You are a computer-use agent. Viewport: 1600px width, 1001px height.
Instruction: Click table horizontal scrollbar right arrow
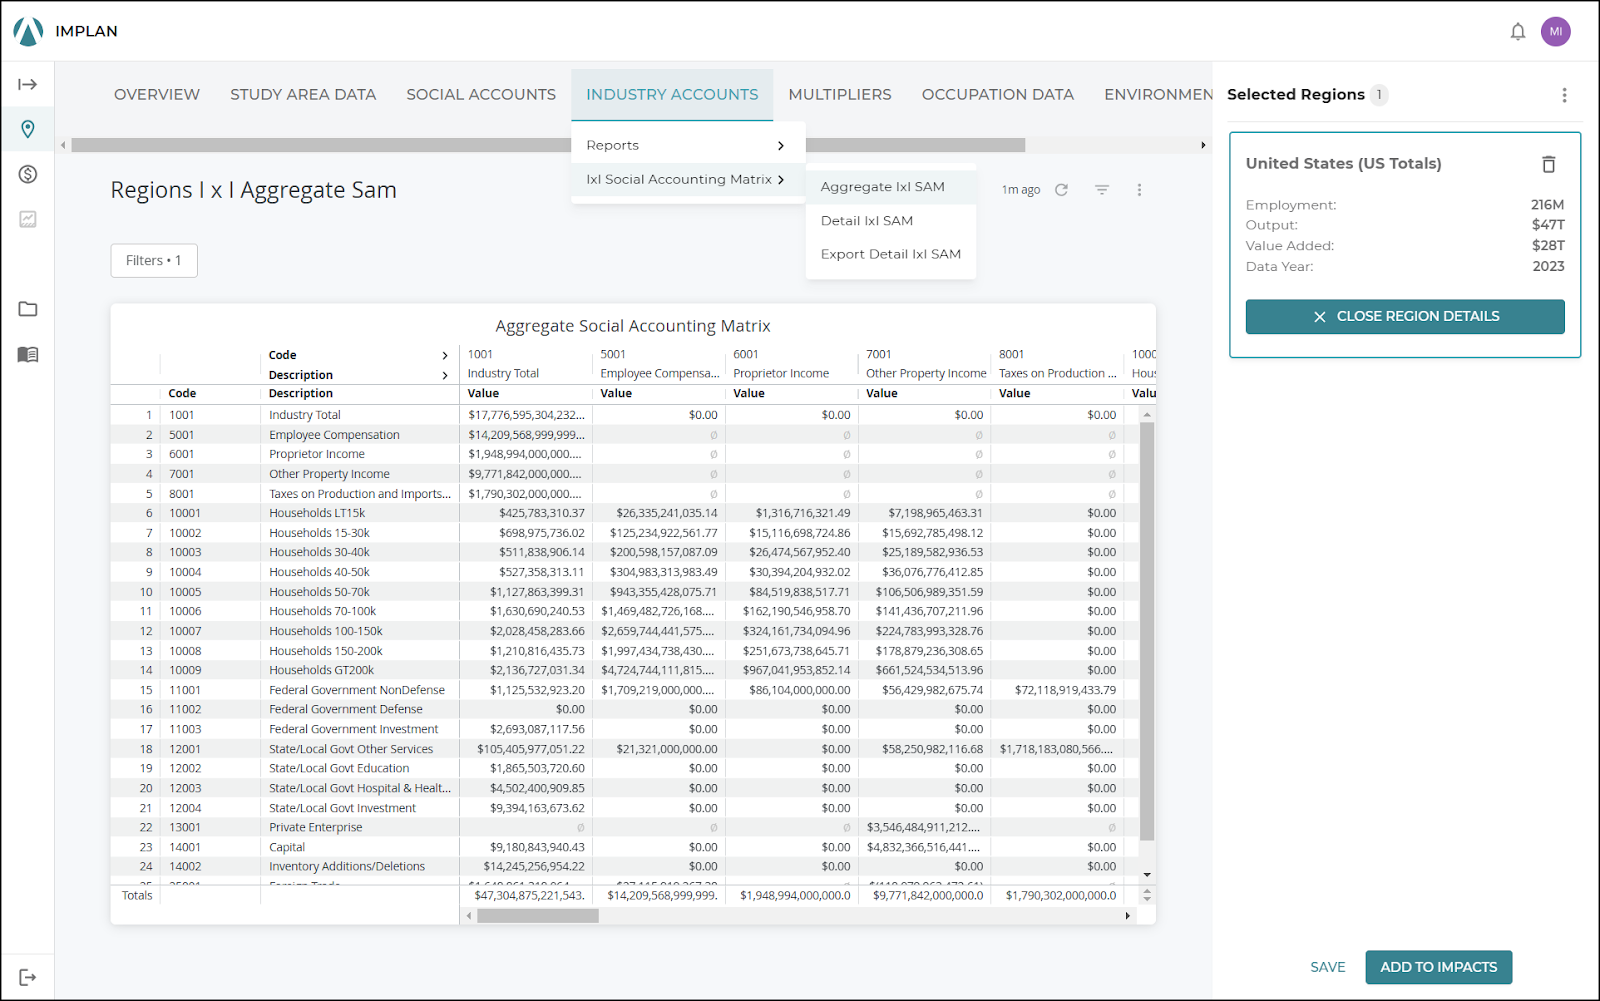pos(1128,916)
